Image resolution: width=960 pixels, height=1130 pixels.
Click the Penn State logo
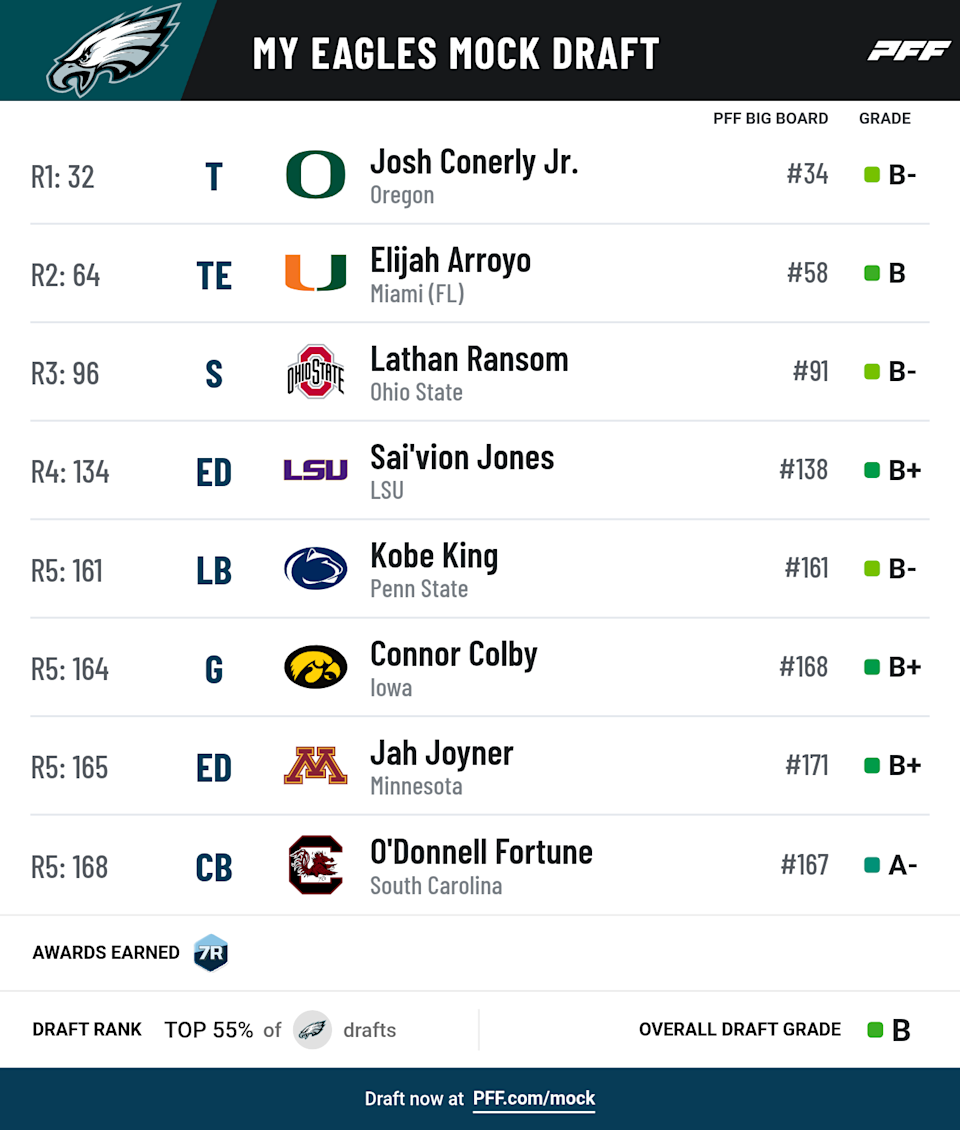pyautogui.click(x=316, y=568)
